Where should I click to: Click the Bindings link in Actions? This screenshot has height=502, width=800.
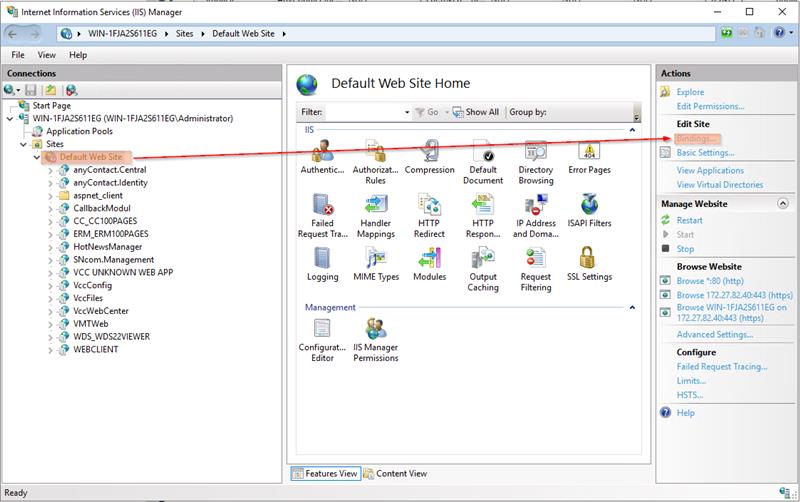click(697, 138)
